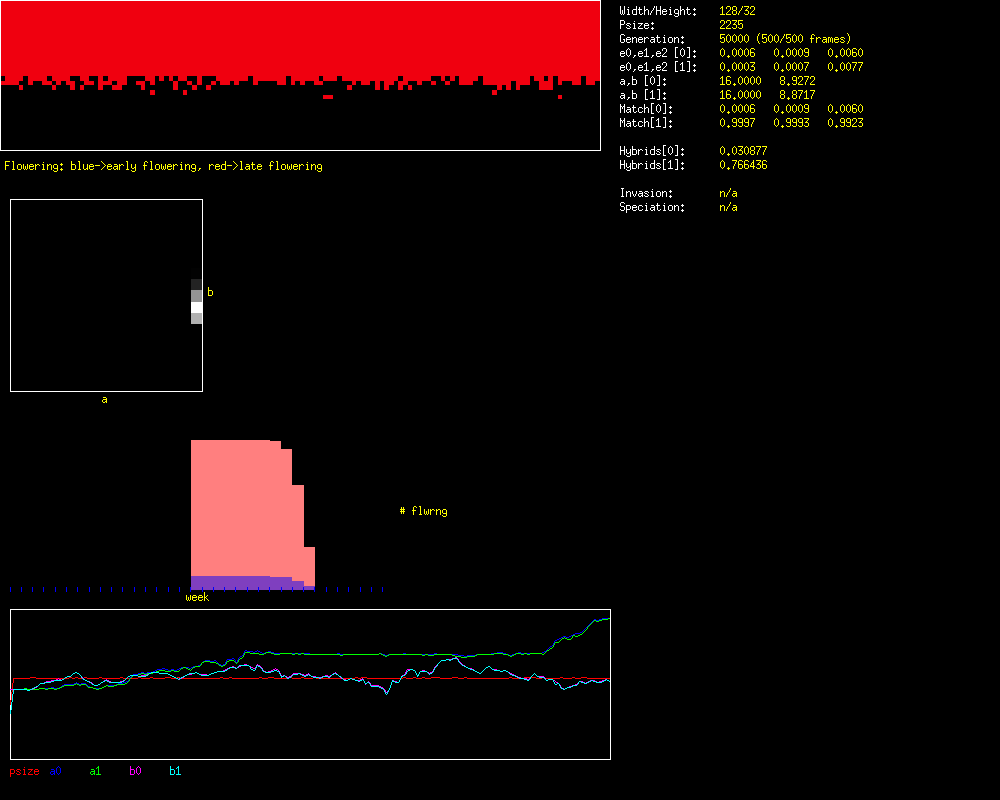1000x800 pixels.
Task: Click the red region of flowering map
Action: [300, 40]
